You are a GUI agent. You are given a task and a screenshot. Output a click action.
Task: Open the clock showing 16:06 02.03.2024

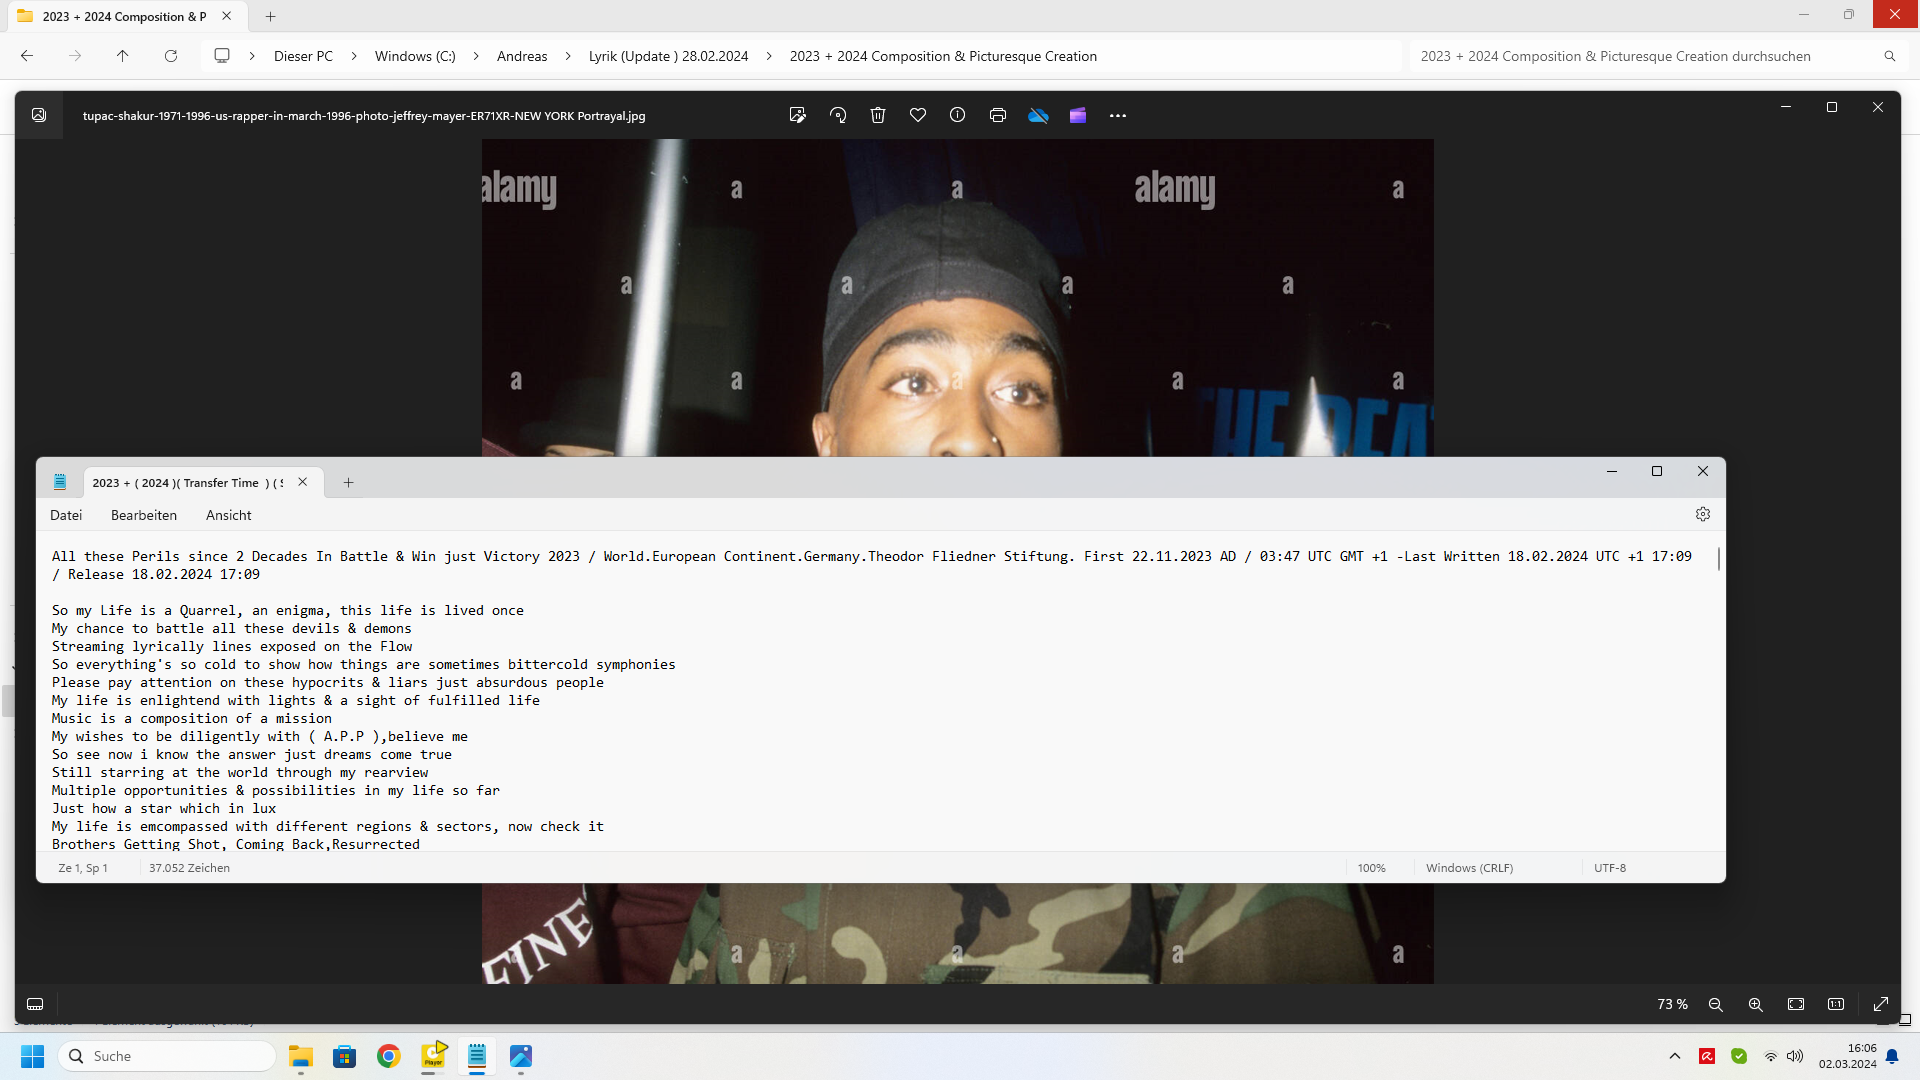[1848, 1056]
